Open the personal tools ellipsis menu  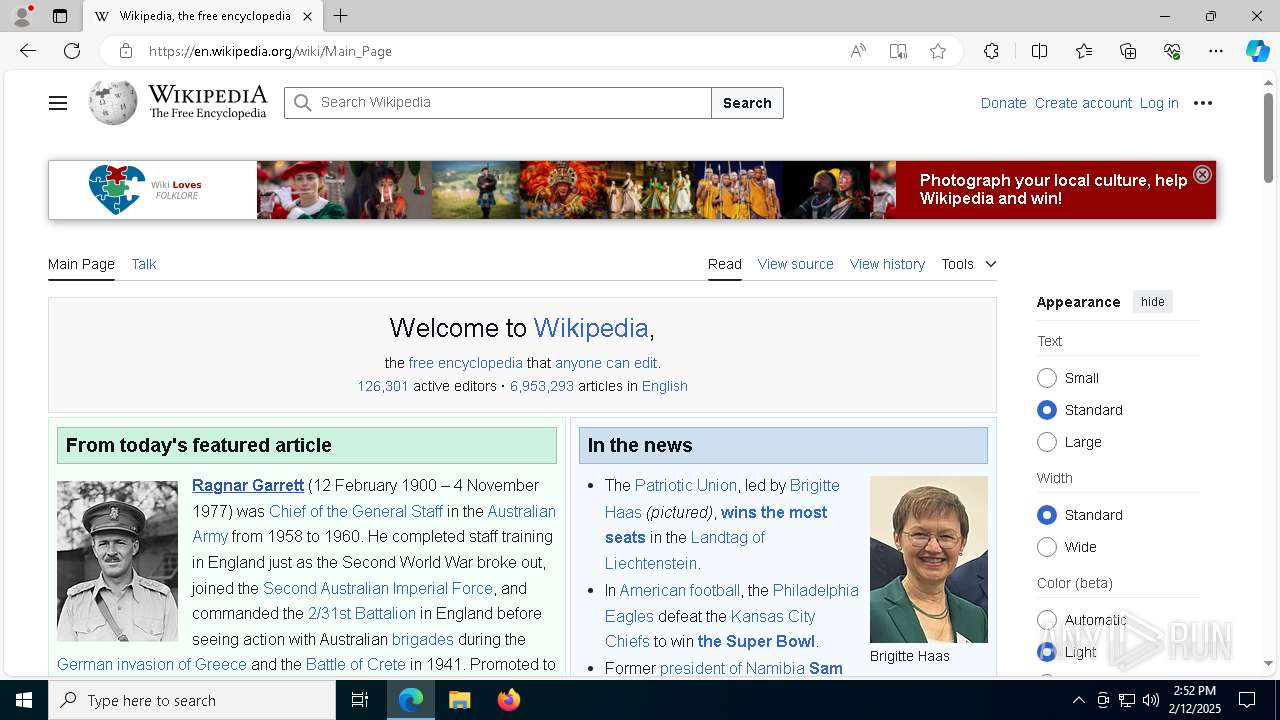tap(1203, 103)
